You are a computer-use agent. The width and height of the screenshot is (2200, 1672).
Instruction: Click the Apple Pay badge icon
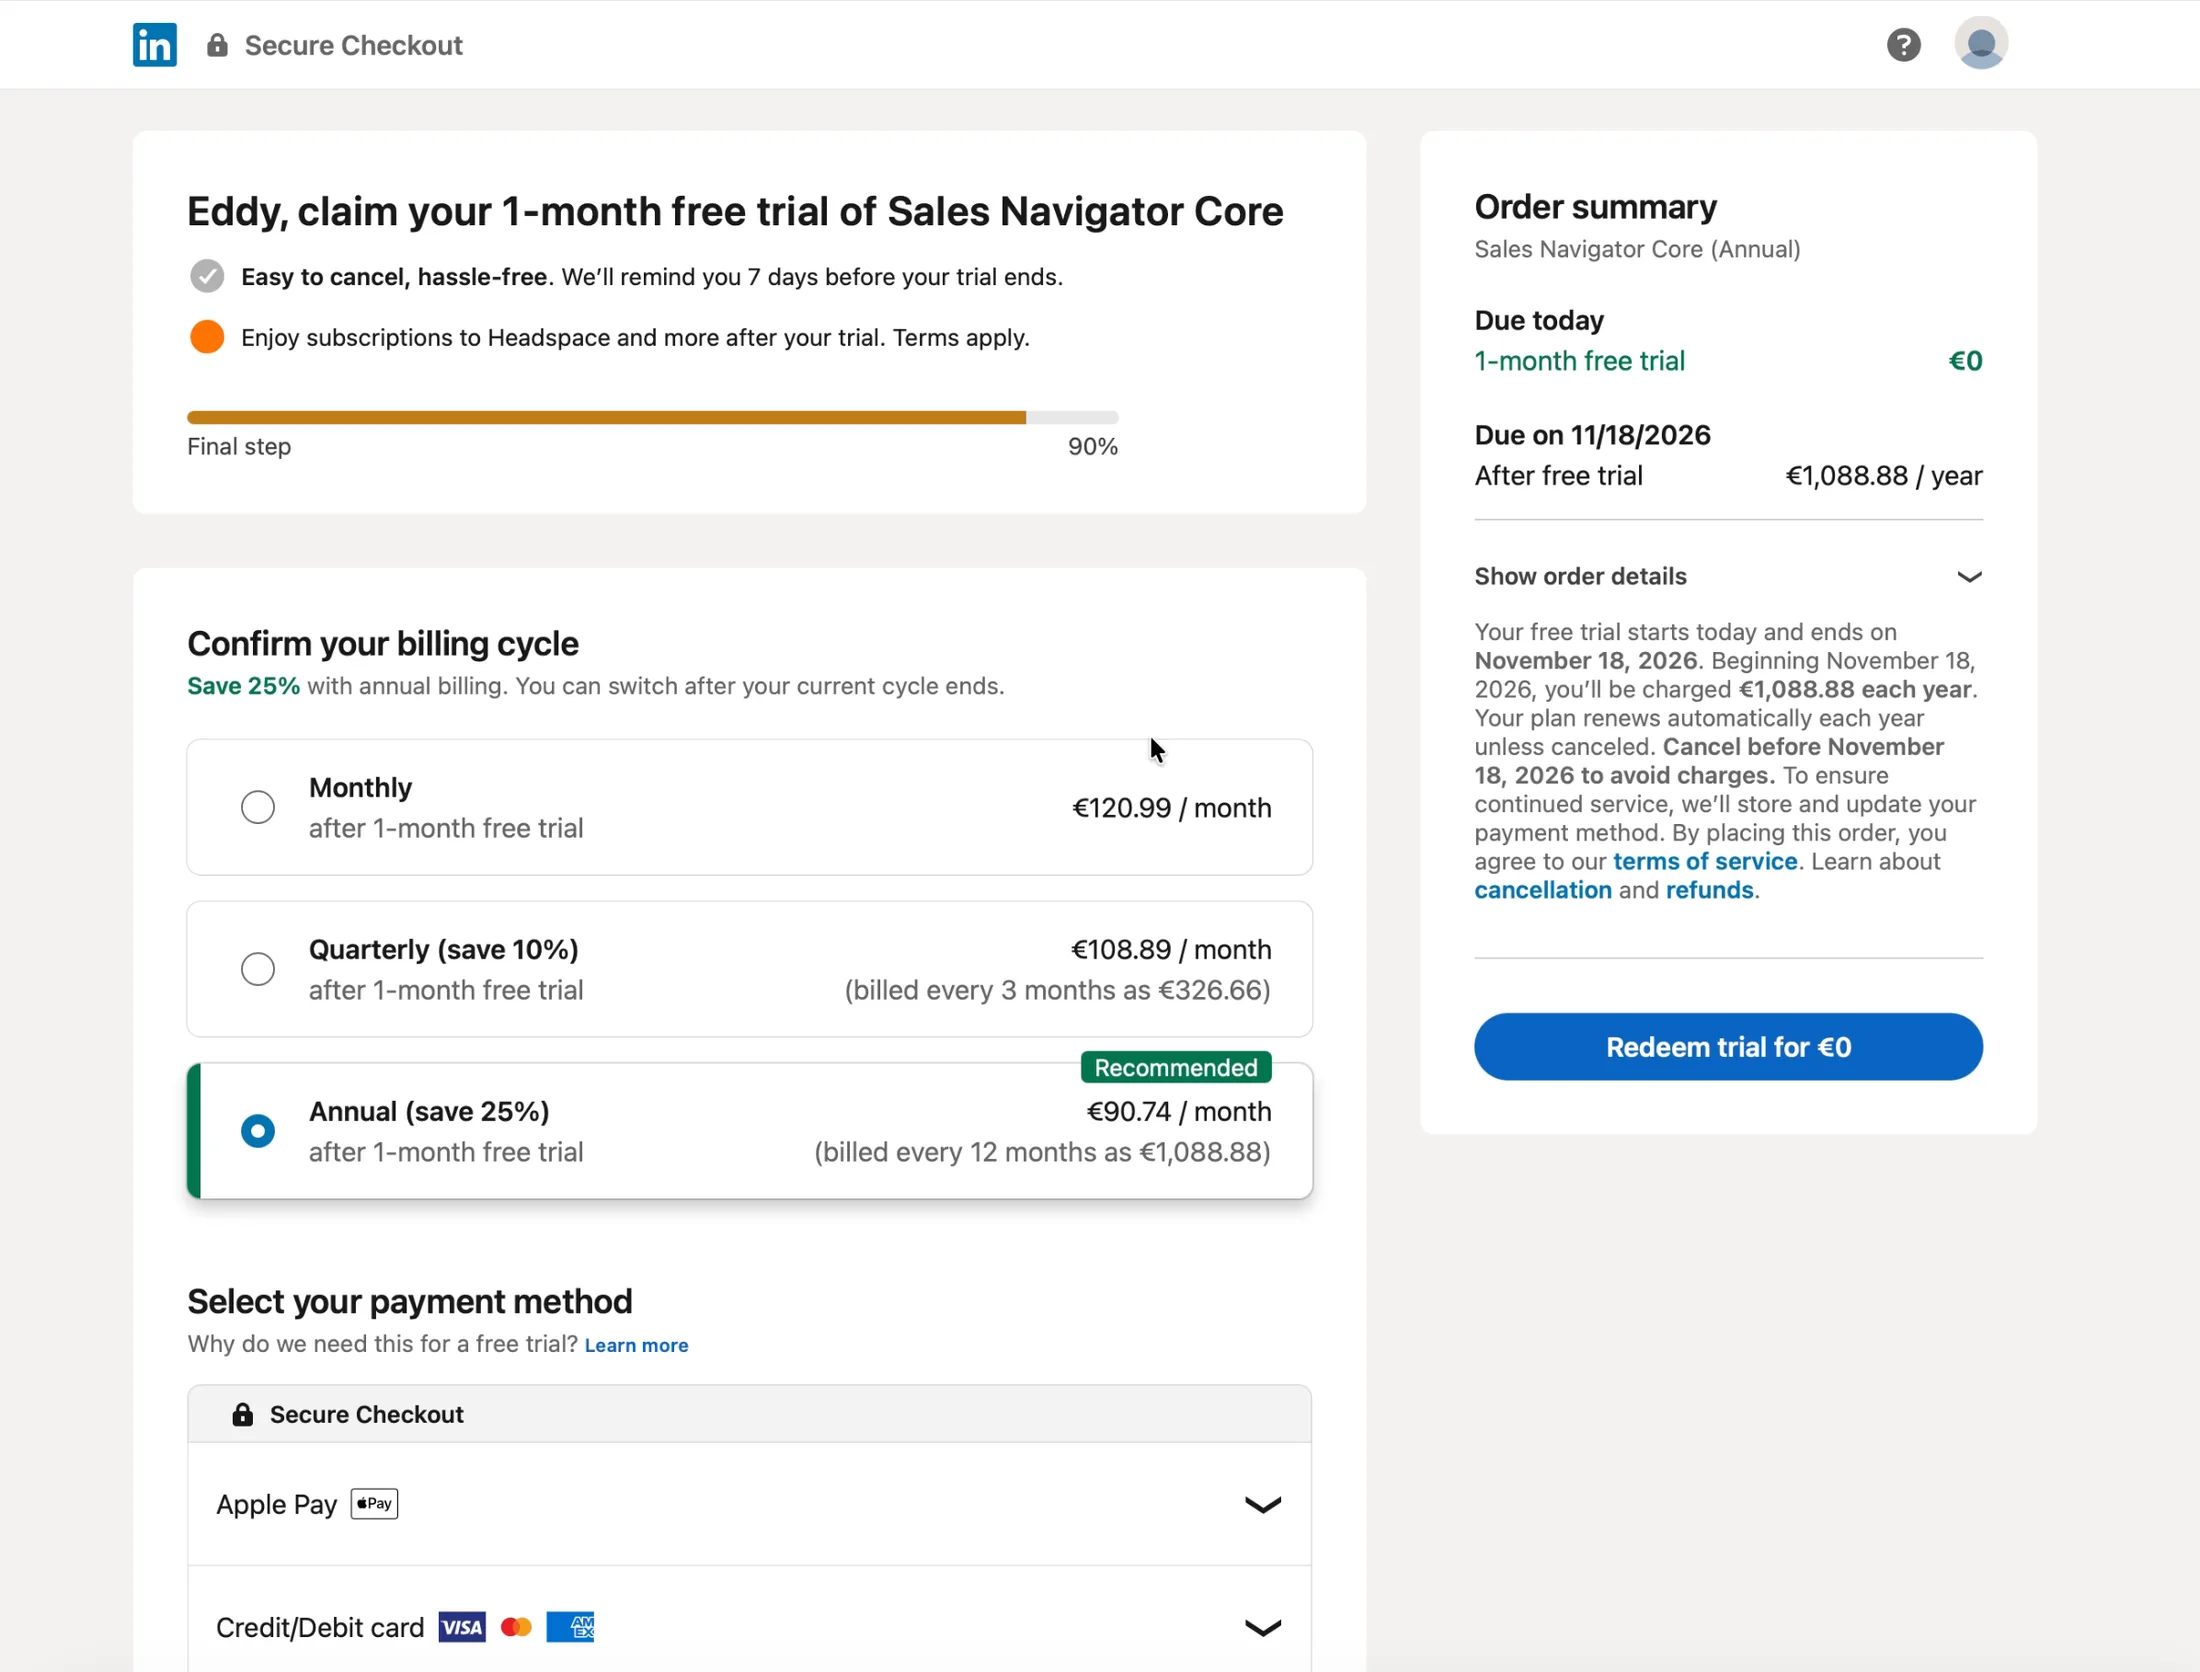[374, 1503]
